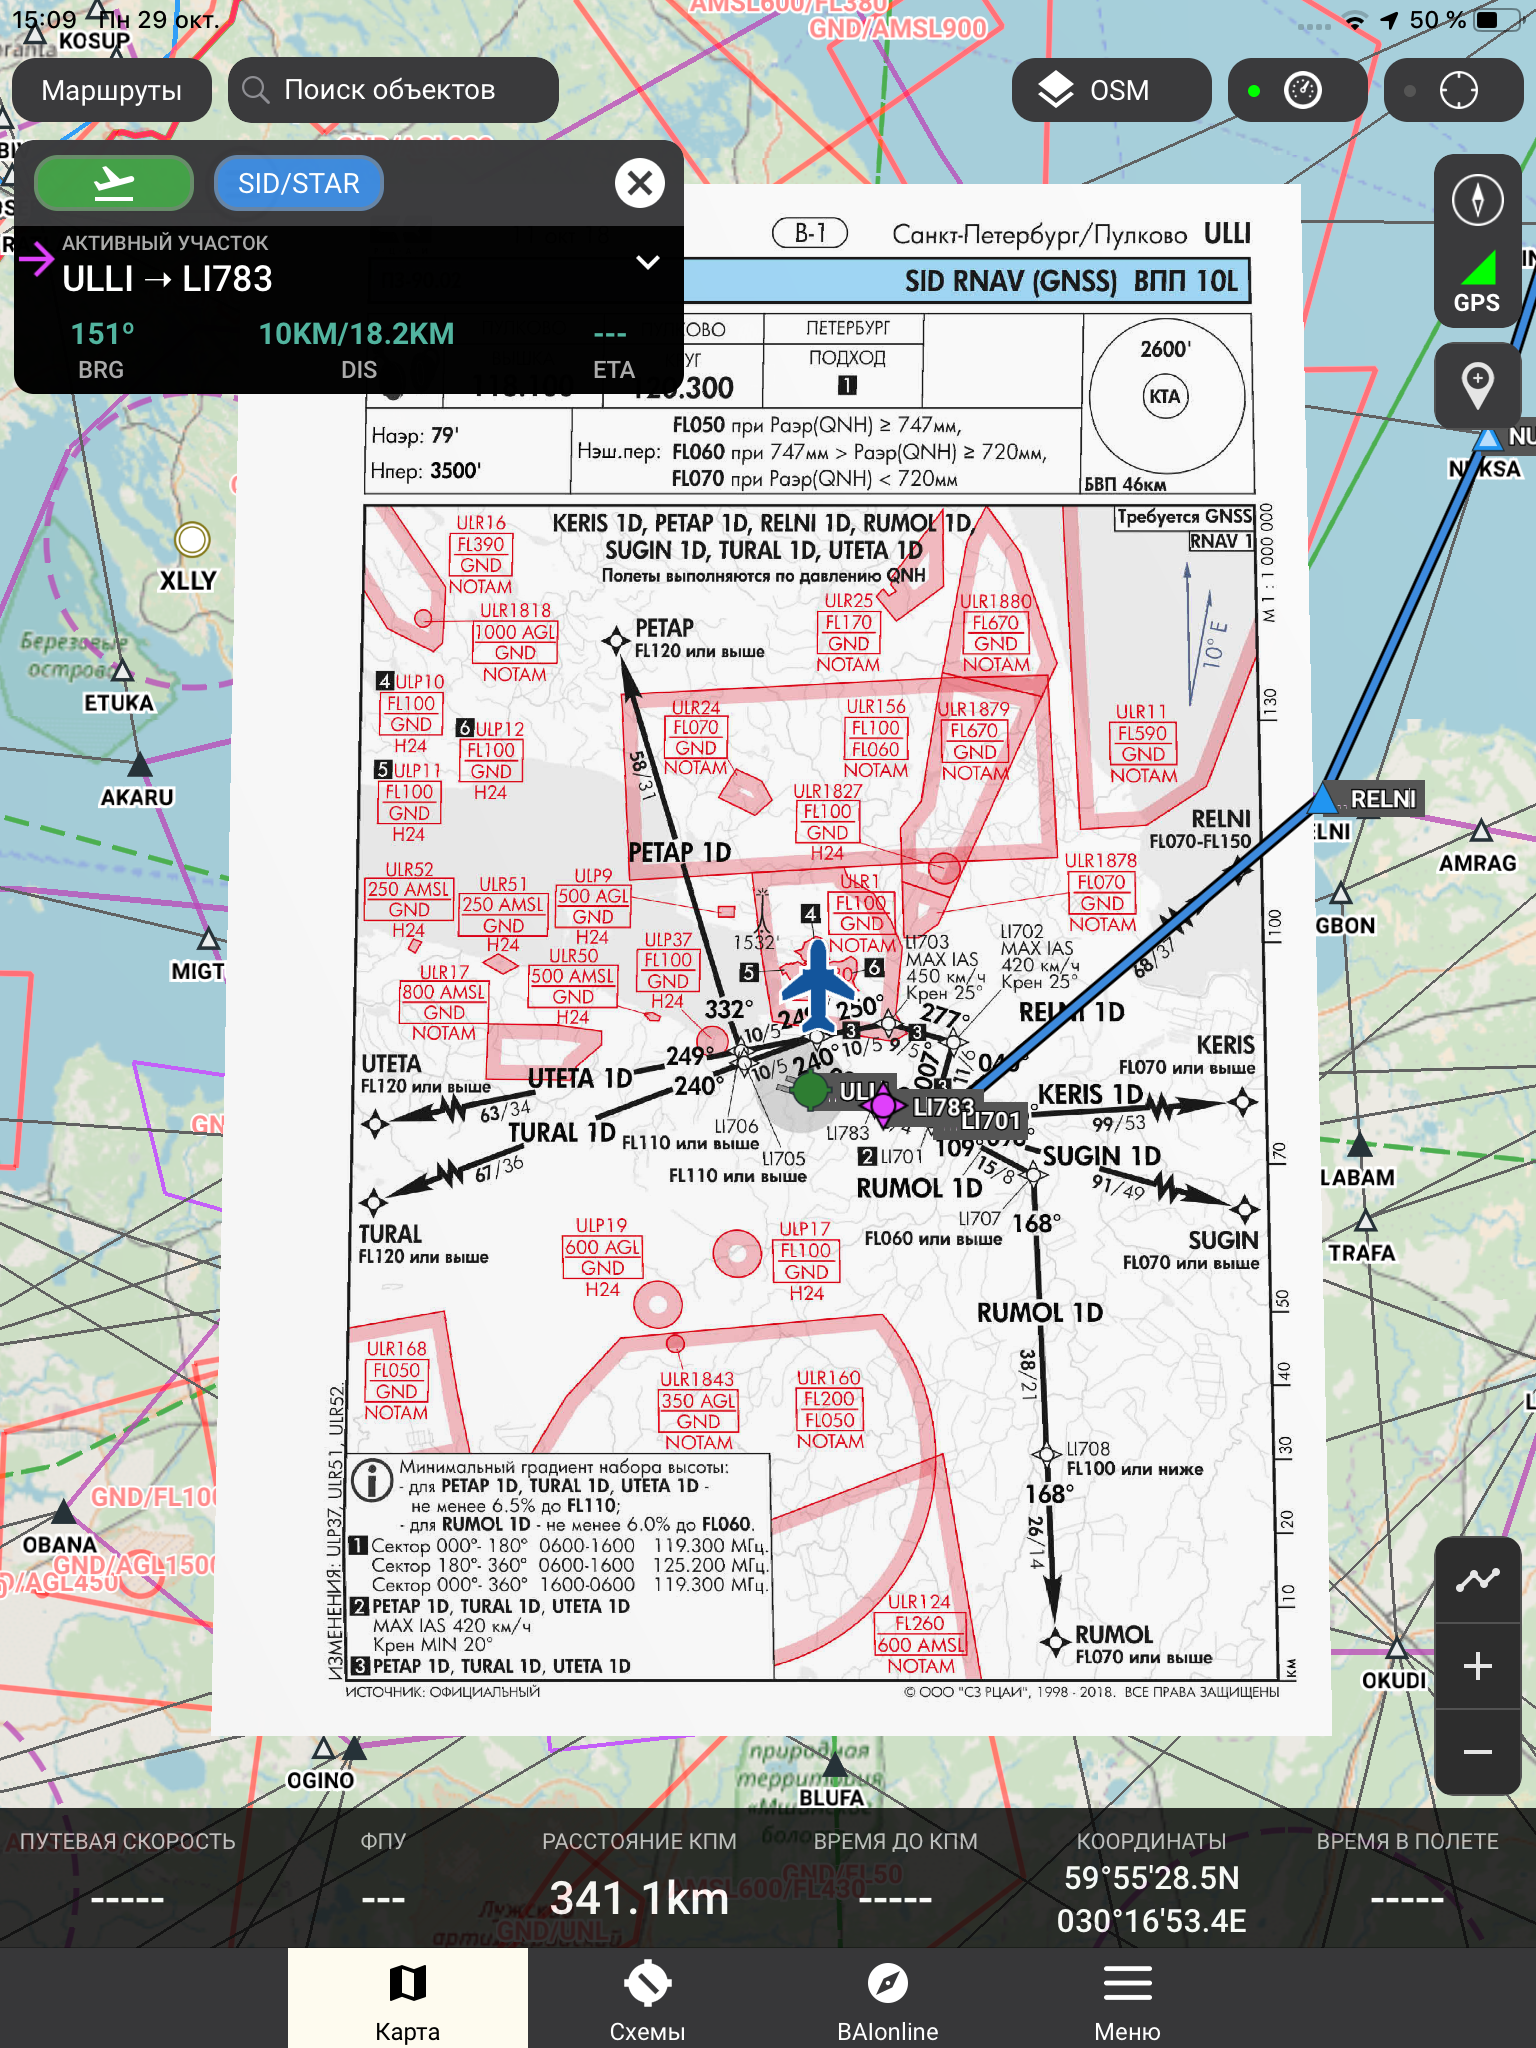The height and width of the screenshot is (2048, 1536).
Task: Tap the 10KM/18.2KM DIS value
Action: click(x=357, y=334)
